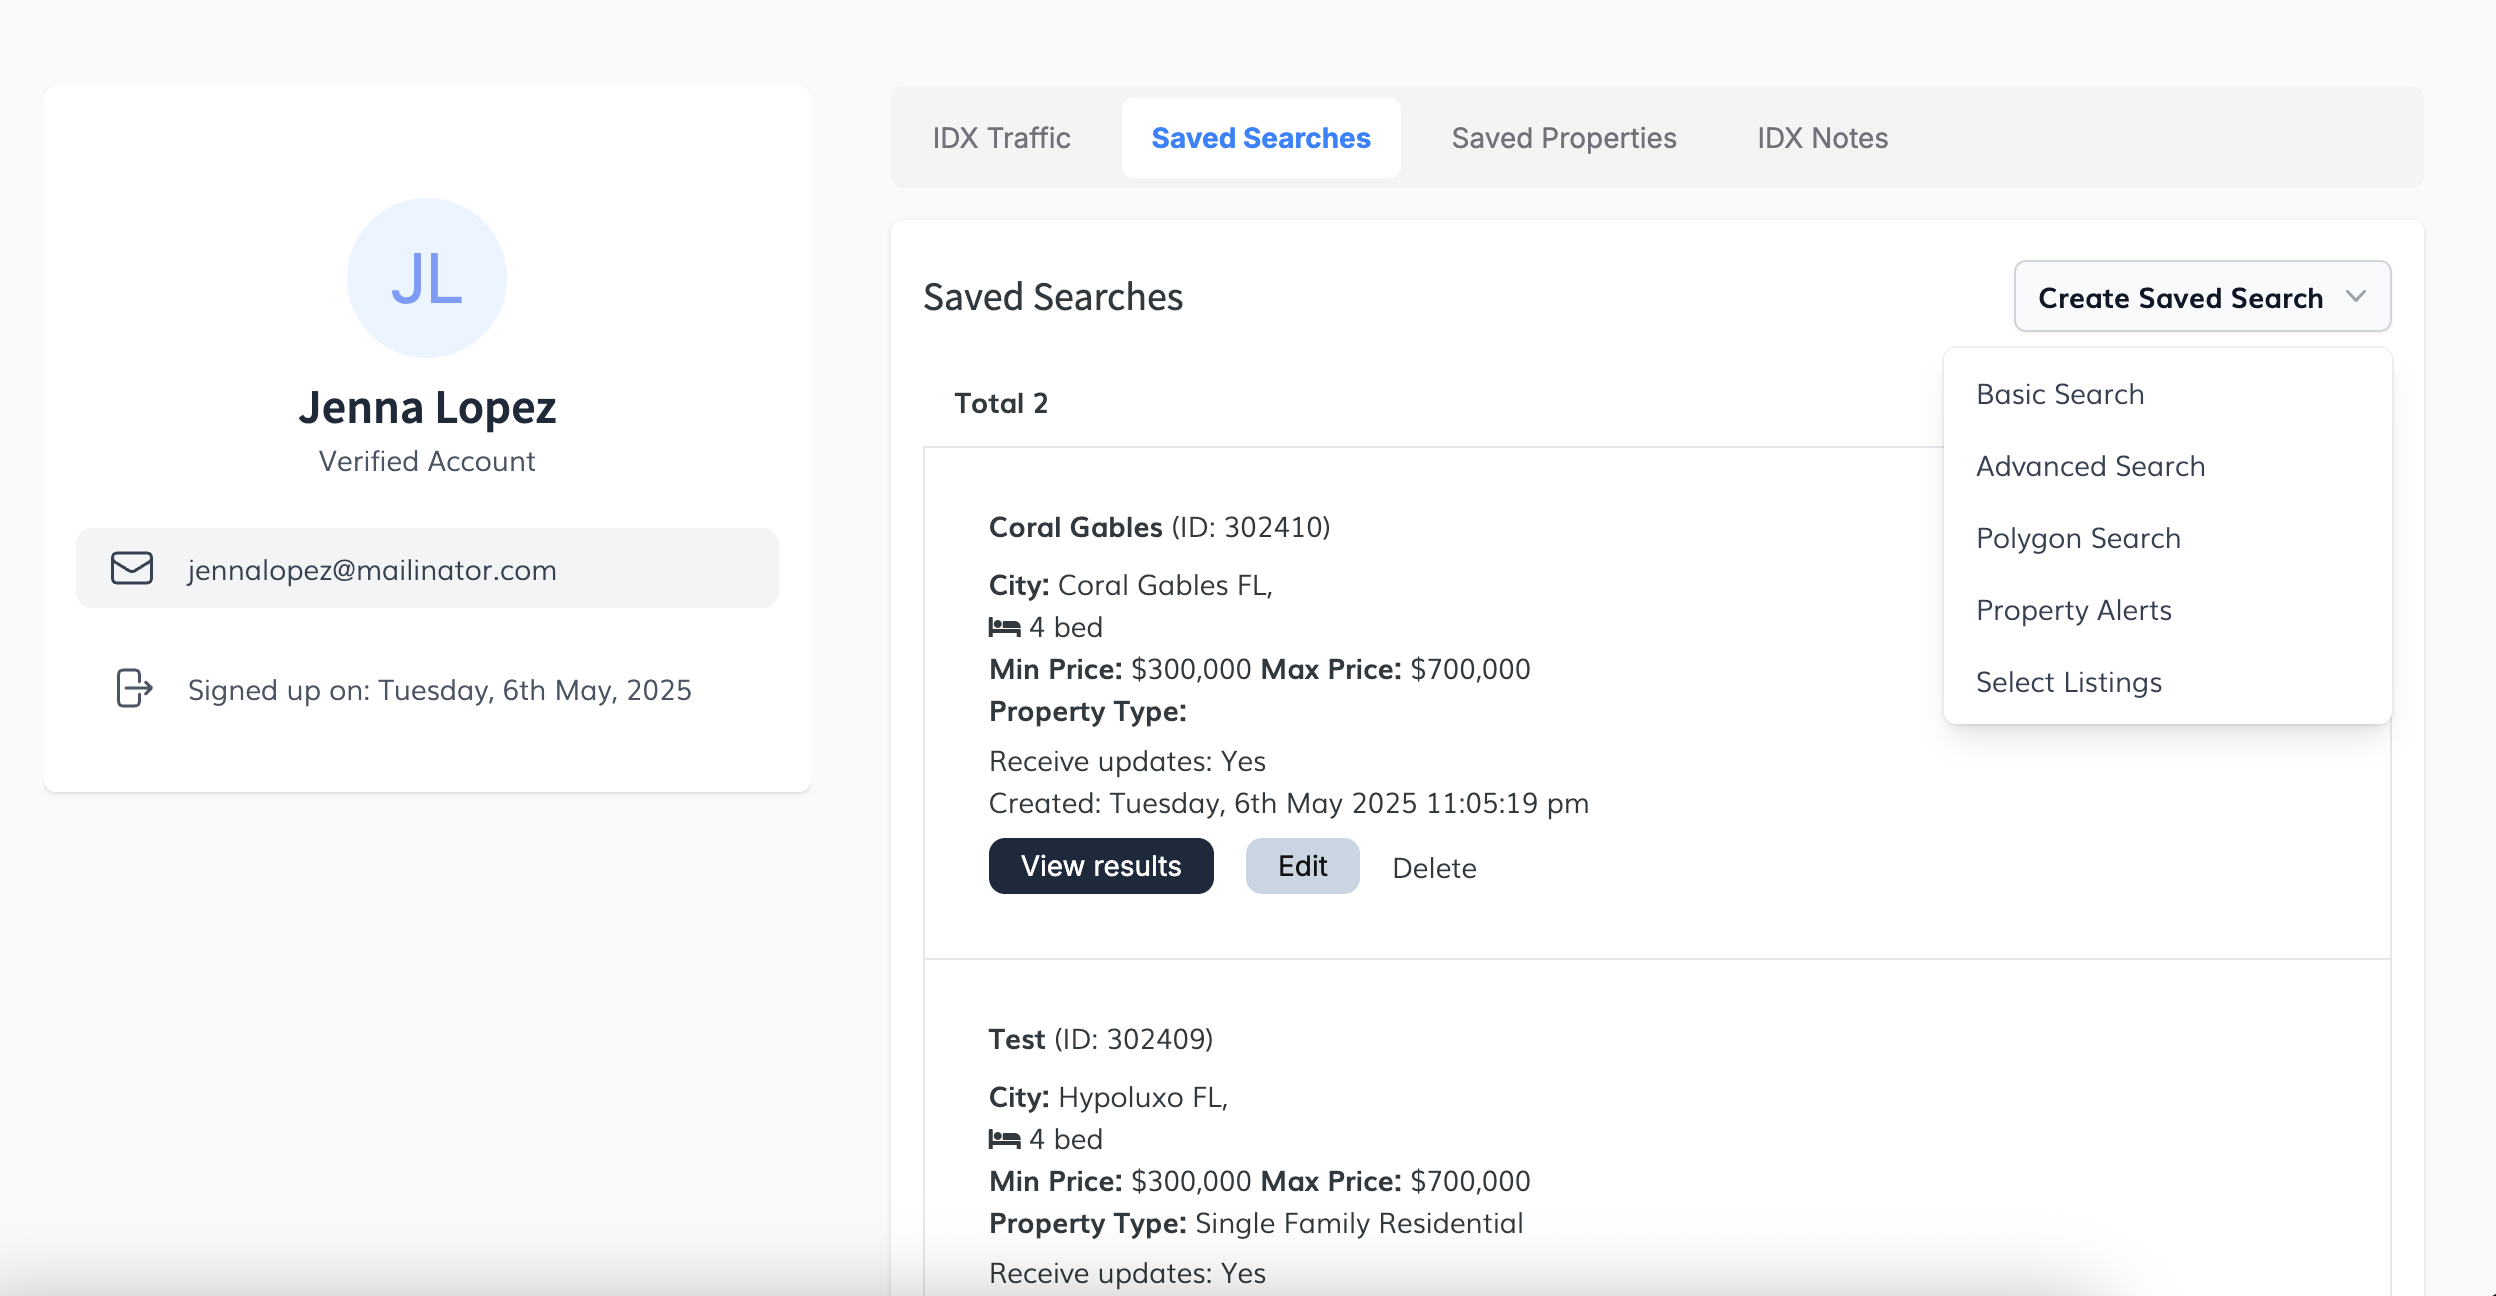Pick Polygon Search menu entry

click(2078, 538)
